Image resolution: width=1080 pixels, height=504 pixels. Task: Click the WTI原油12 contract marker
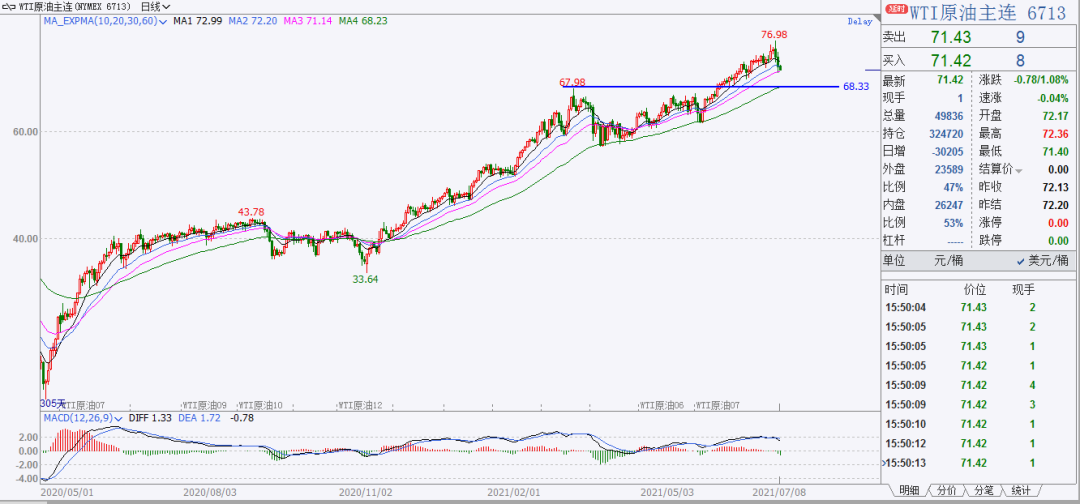tap(360, 405)
